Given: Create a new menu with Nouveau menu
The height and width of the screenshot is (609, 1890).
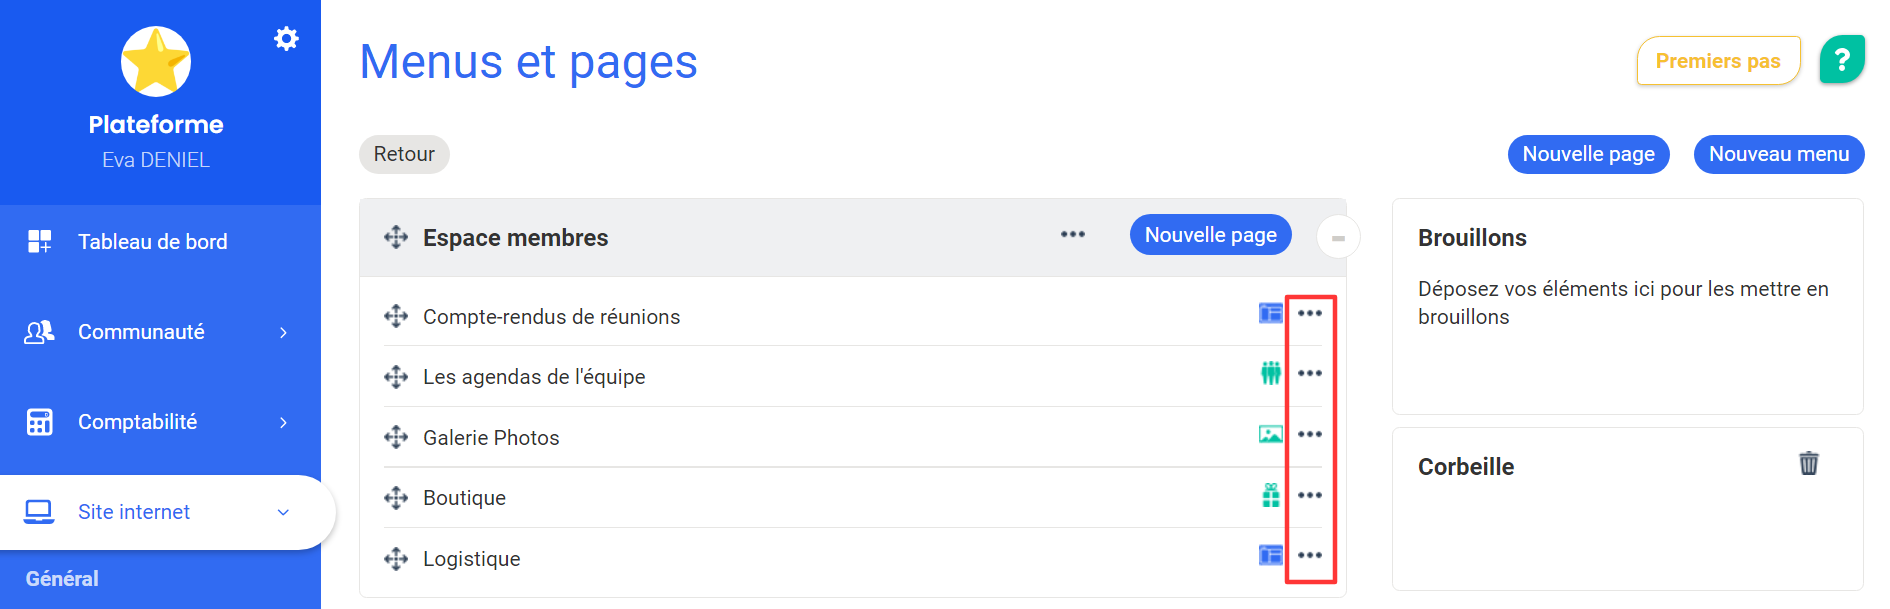Looking at the screenshot, I should (1779, 154).
